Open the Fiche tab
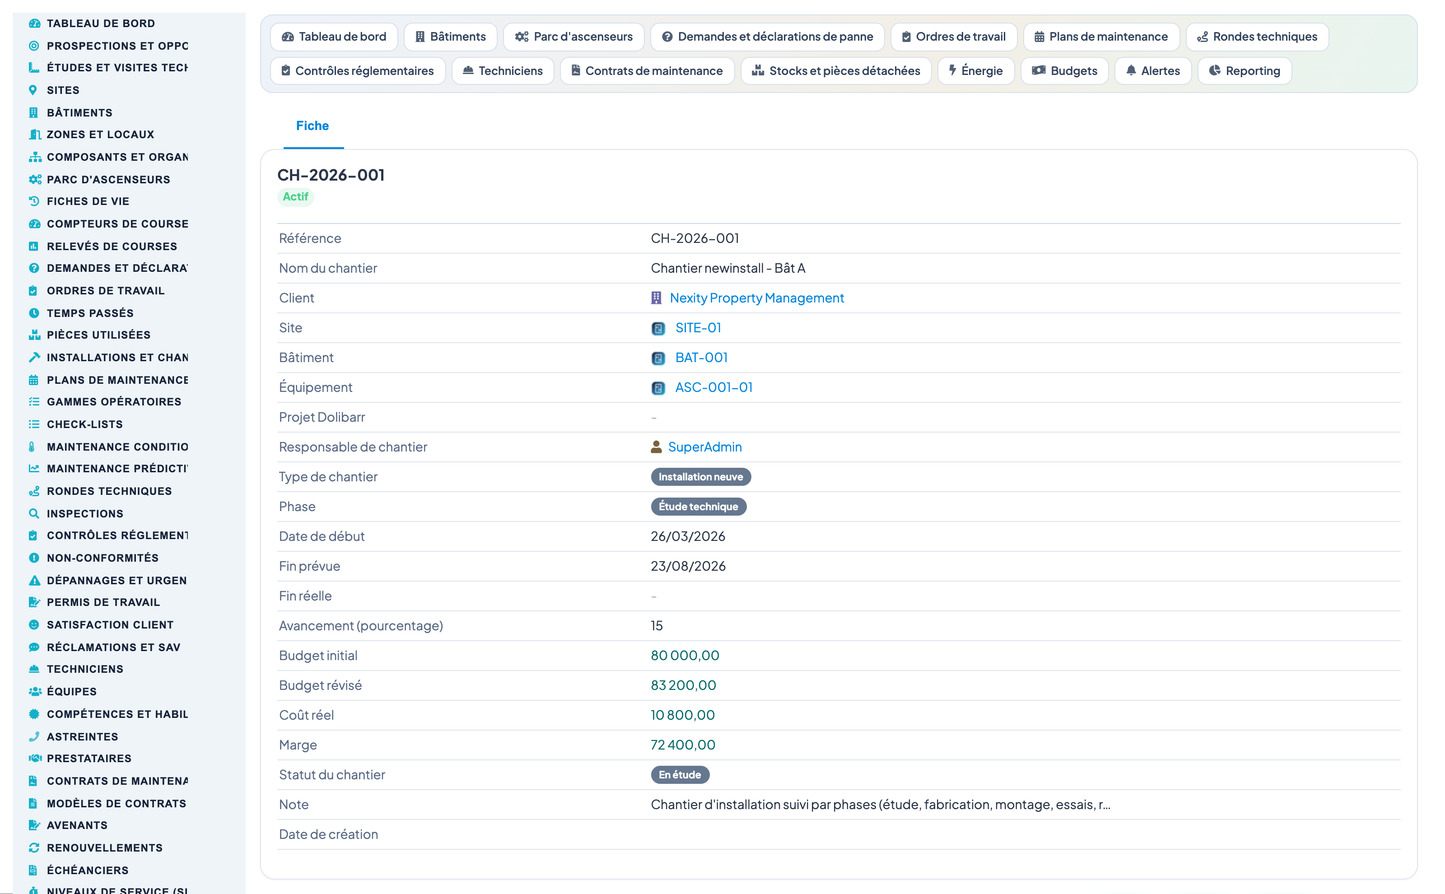Image resolution: width=1445 pixels, height=894 pixels. [313, 126]
